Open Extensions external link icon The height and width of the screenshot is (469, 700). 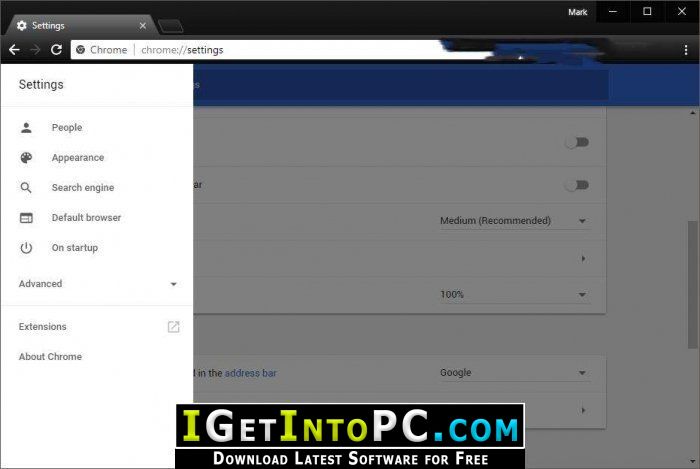173,327
